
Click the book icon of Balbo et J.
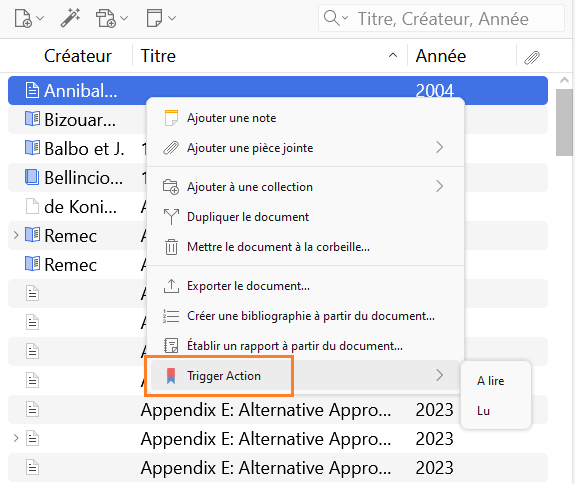tap(32, 148)
